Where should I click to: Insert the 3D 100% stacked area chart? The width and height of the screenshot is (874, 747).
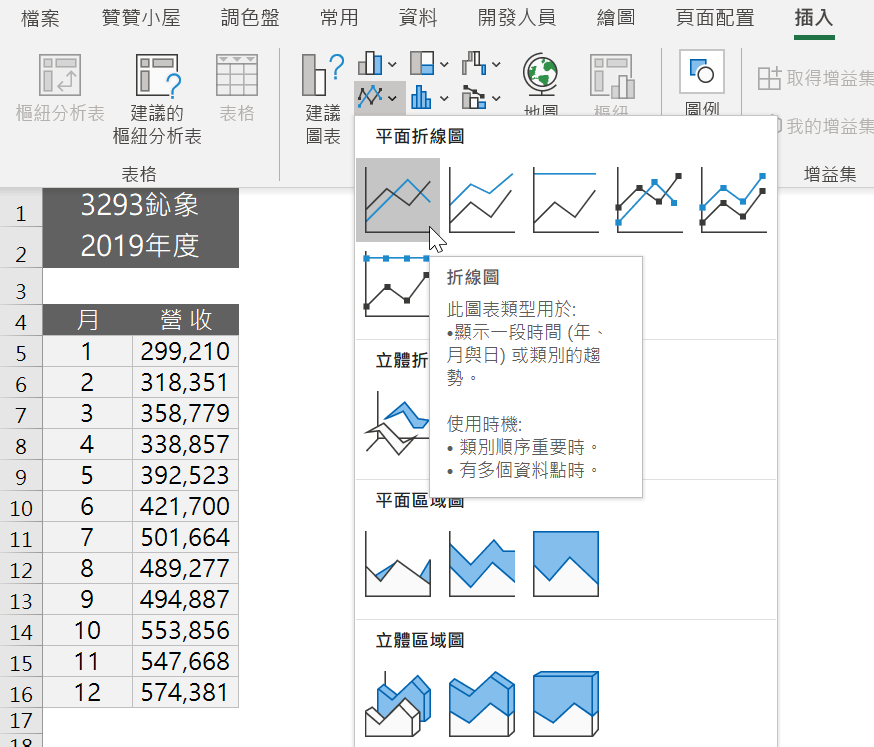tap(566, 704)
